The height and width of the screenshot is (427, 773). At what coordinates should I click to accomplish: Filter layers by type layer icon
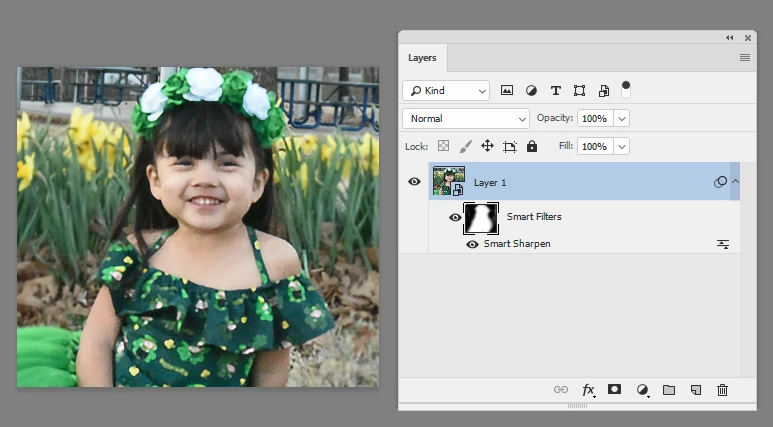pyautogui.click(x=556, y=90)
